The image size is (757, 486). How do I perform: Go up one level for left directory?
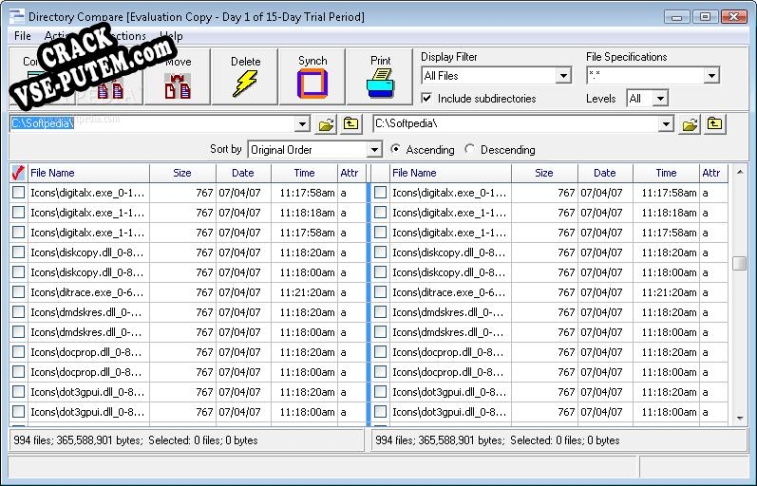pos(351,125)
